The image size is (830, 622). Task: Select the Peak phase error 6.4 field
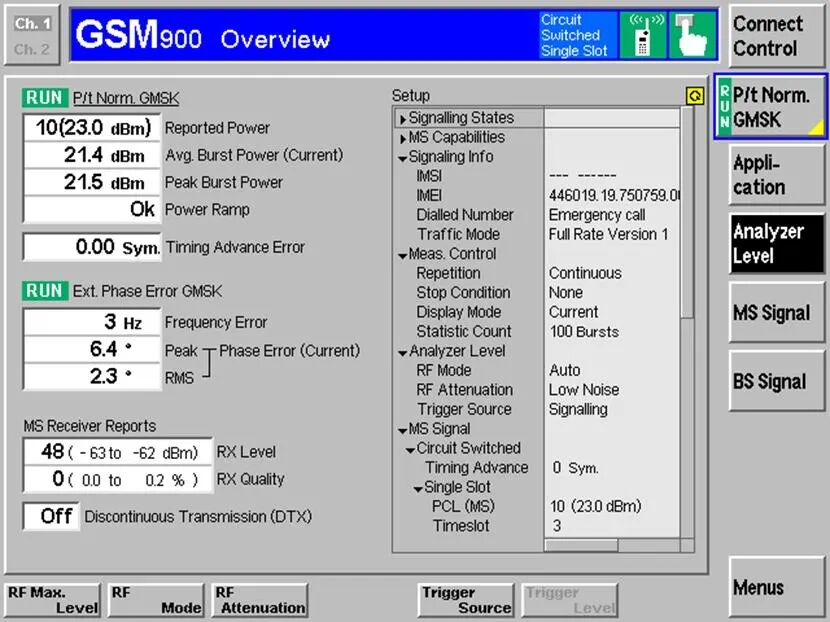pos(92,349)
